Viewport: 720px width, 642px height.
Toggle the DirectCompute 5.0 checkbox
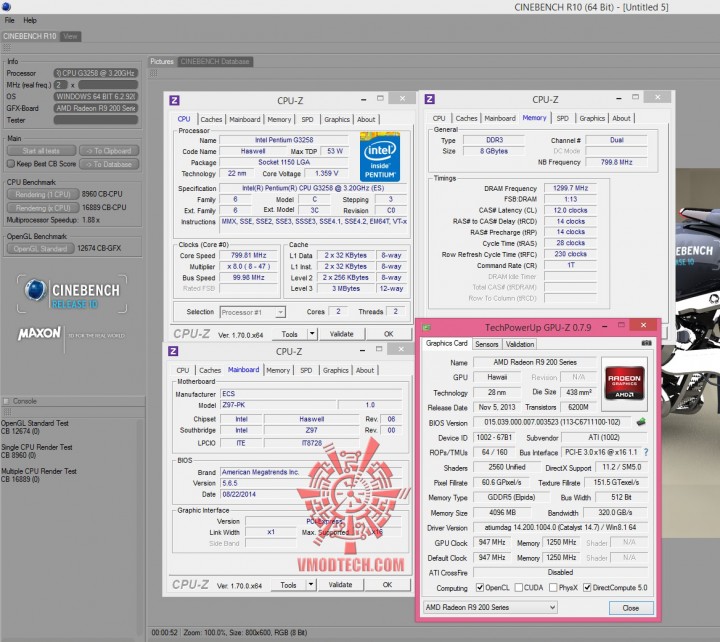click(x=587, y=587)
